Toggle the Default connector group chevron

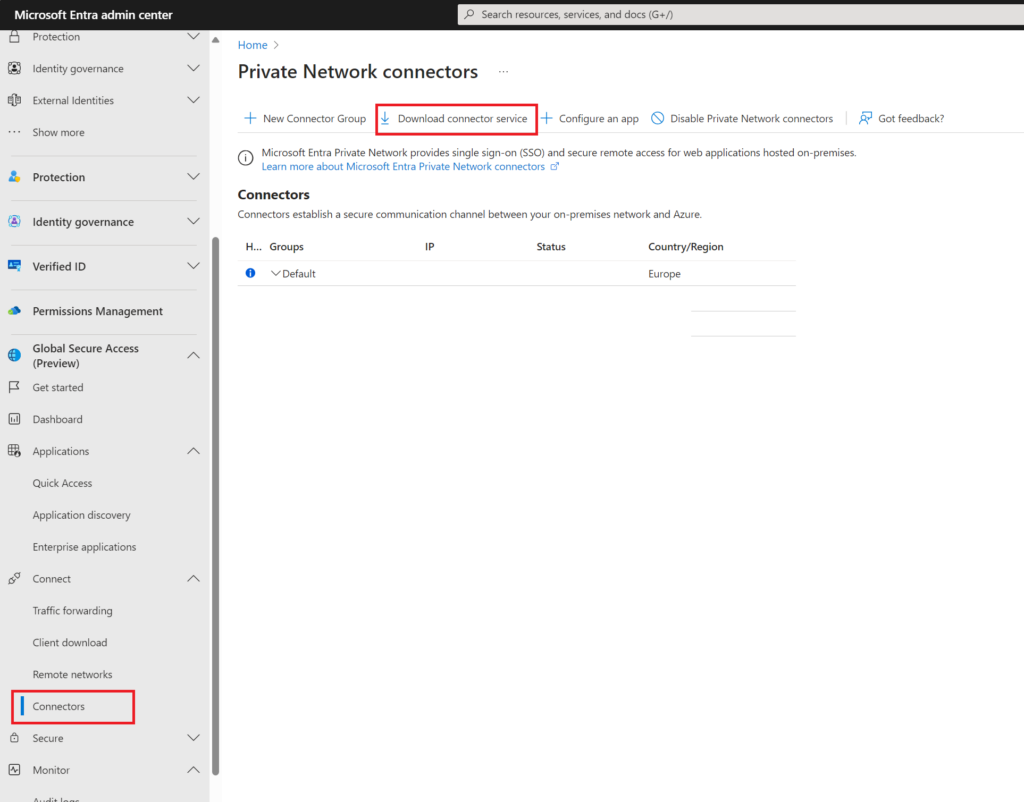pyautogui.click(x=275, y=274)
